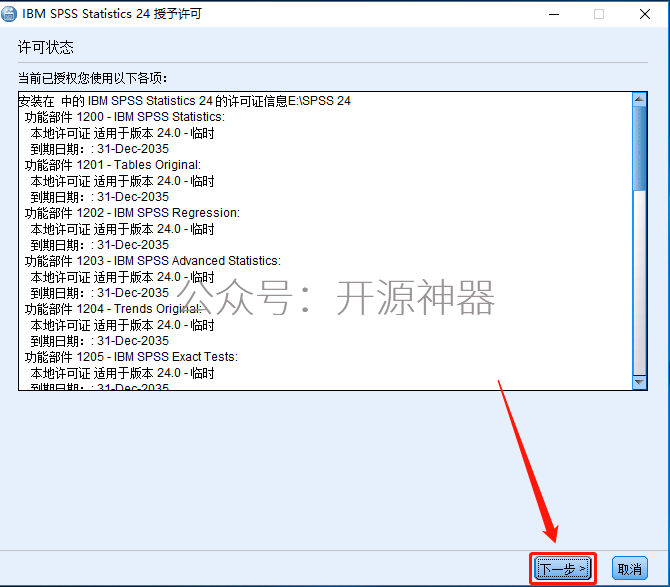Click the 许可状态 heading
Viewport: 670px width, 587px height.
coord(46,47)
